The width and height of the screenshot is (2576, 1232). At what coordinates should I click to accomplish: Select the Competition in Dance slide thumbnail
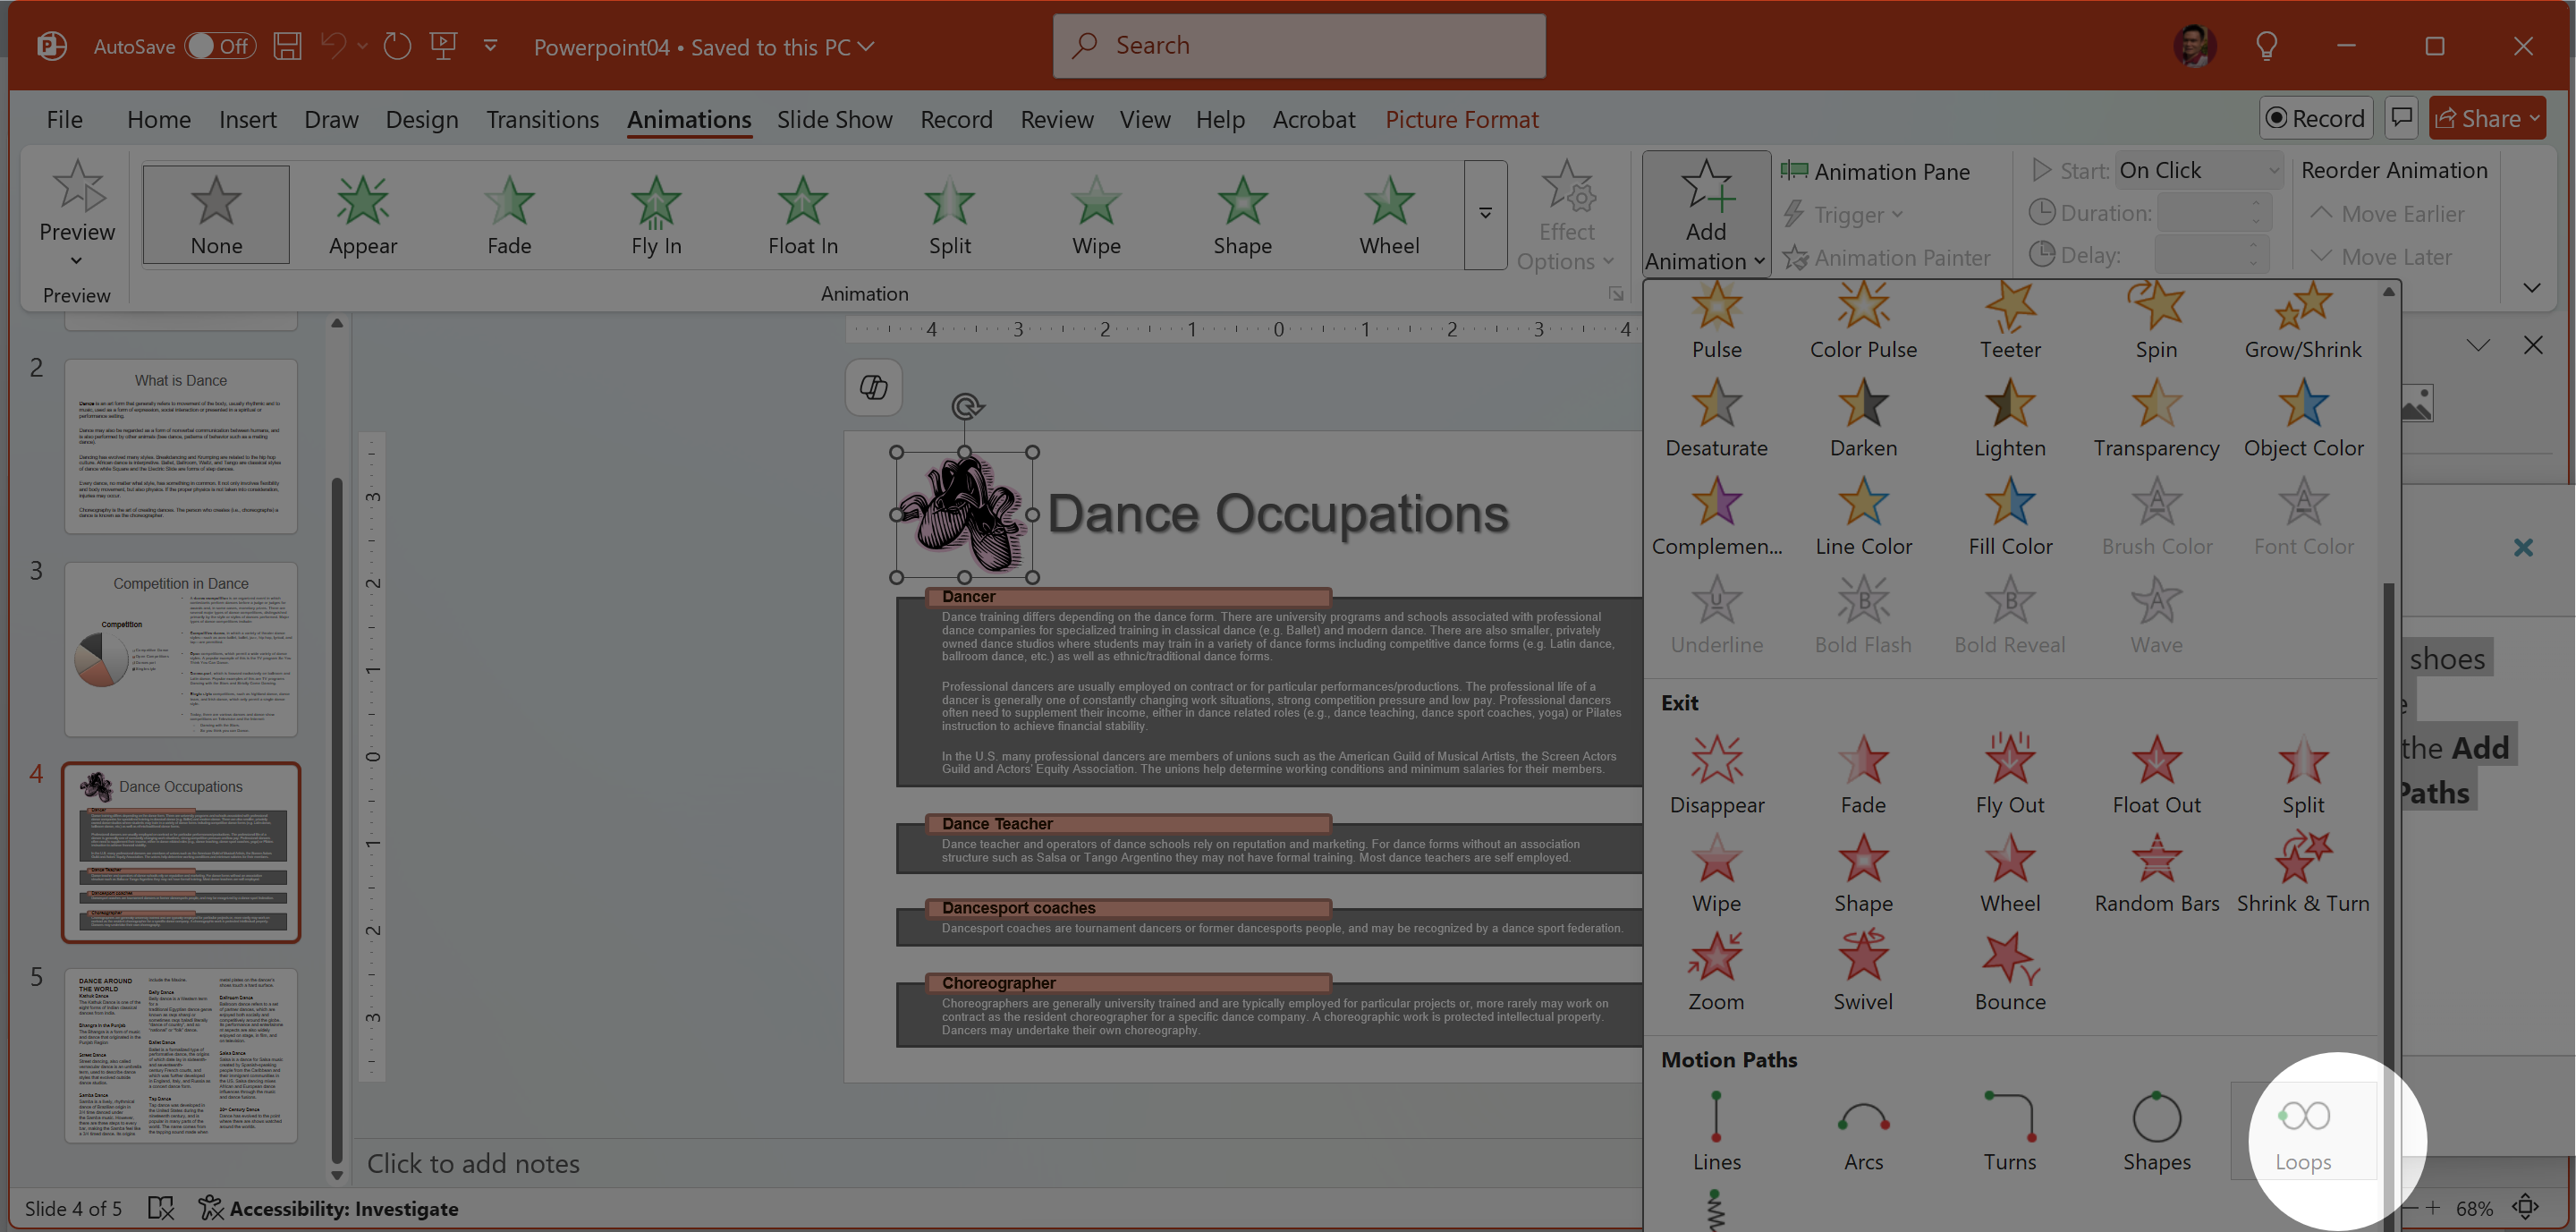coord(181,650)
